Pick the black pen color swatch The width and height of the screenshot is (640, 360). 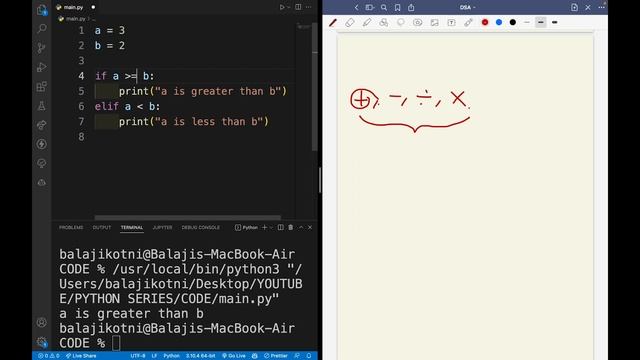pos(513,22)
